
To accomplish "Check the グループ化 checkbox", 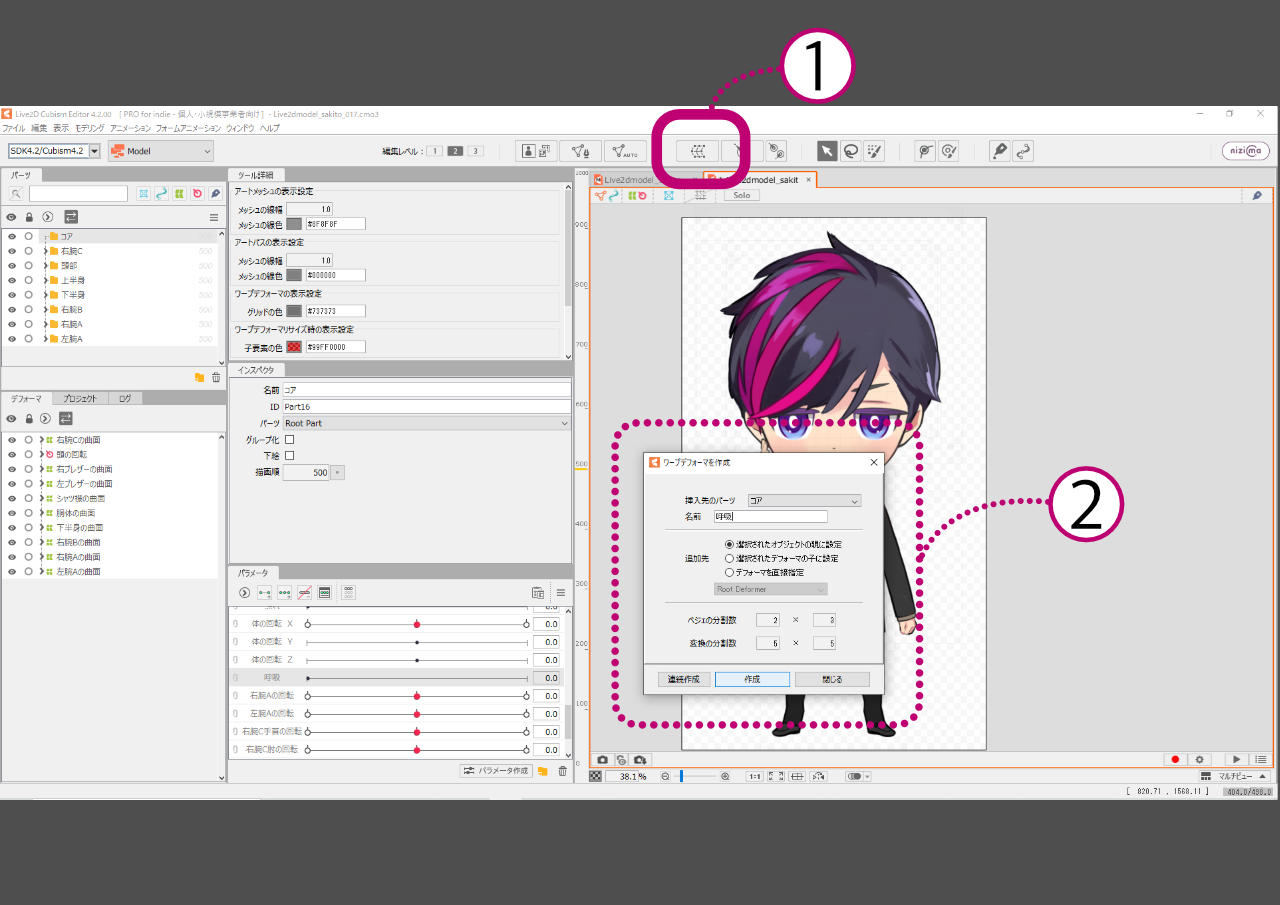I will click(x=289, y=439).
